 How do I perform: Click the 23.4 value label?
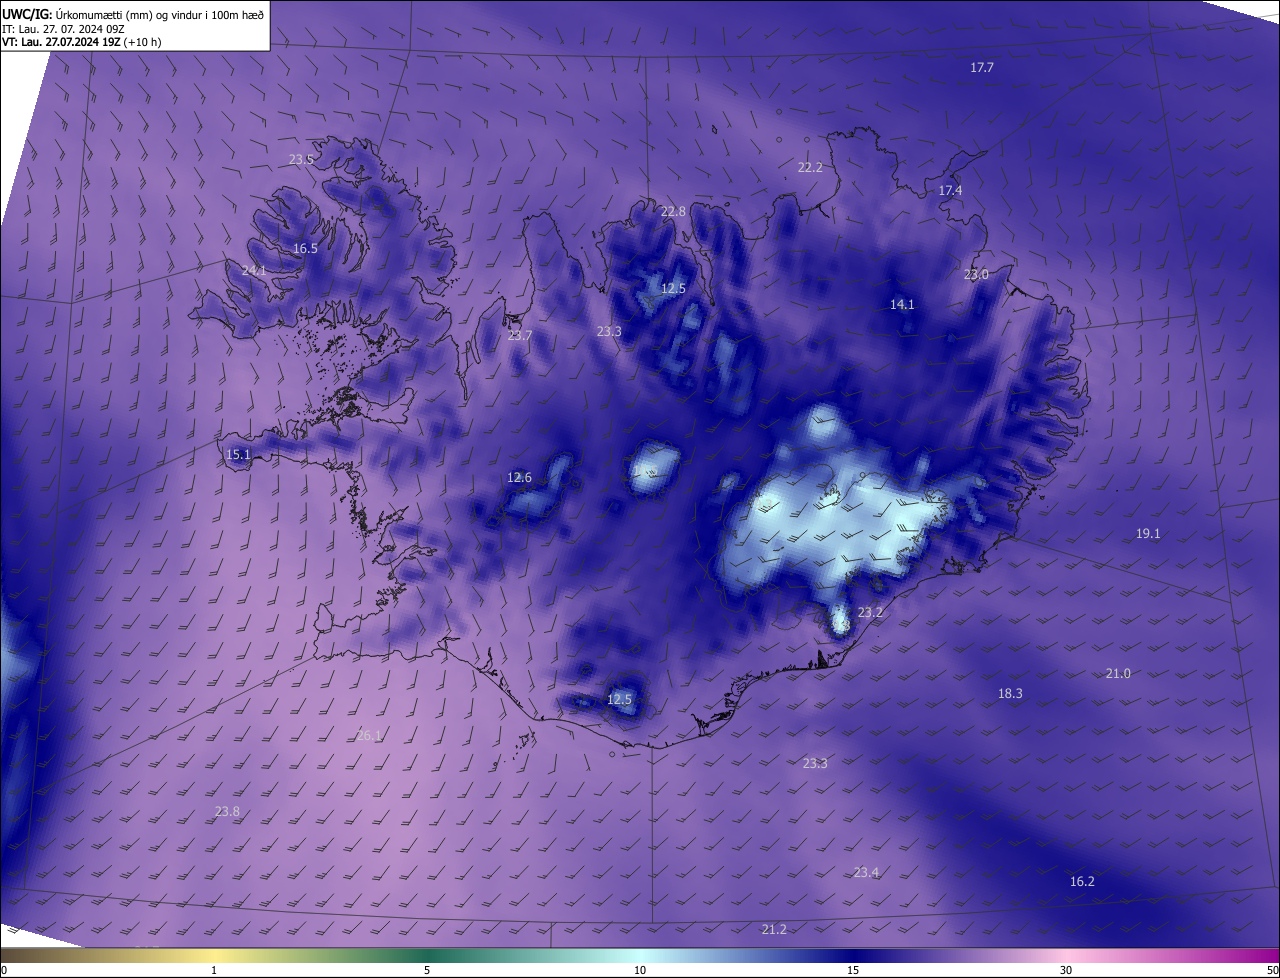866,873
